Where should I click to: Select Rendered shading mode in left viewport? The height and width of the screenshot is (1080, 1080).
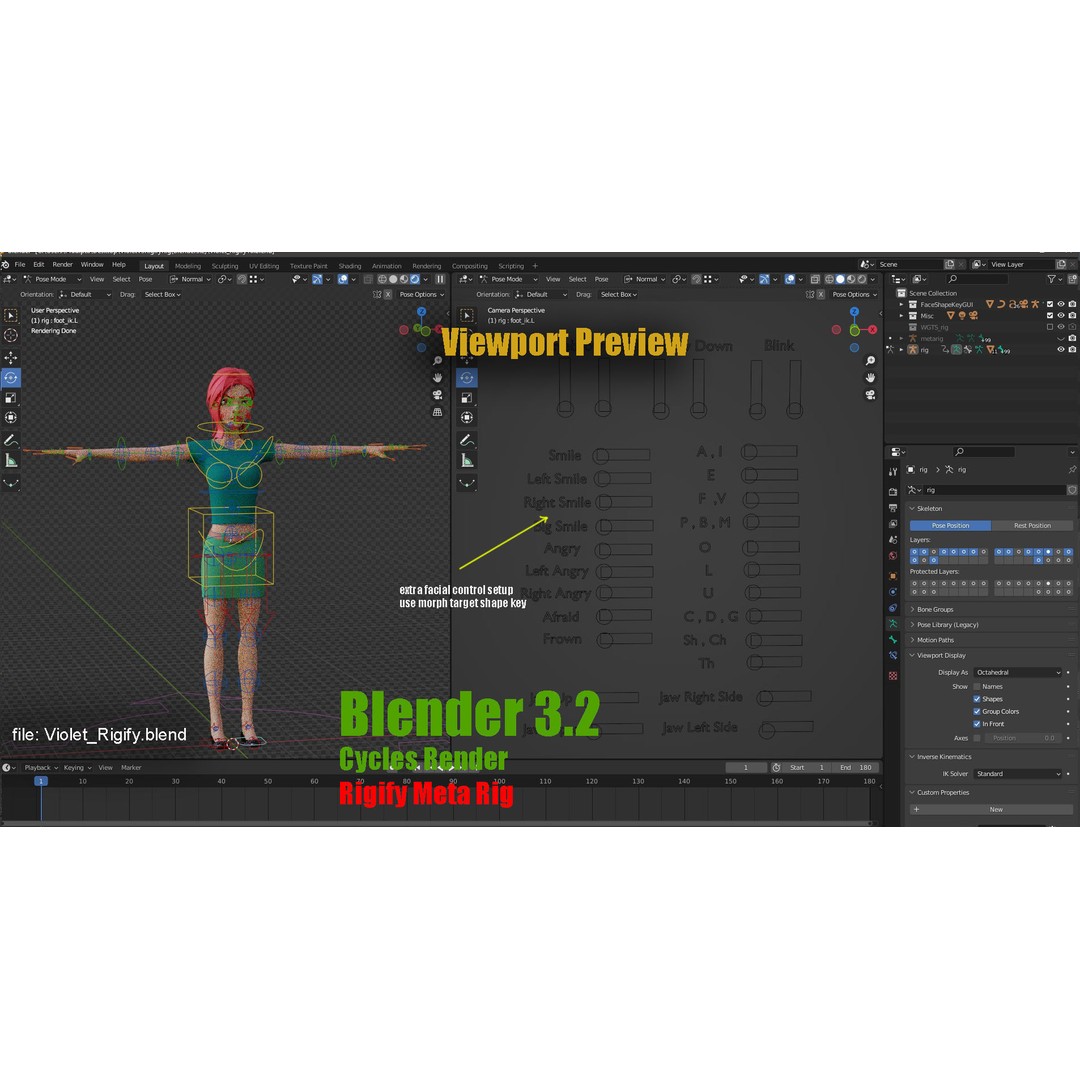(x=415, y=279)
